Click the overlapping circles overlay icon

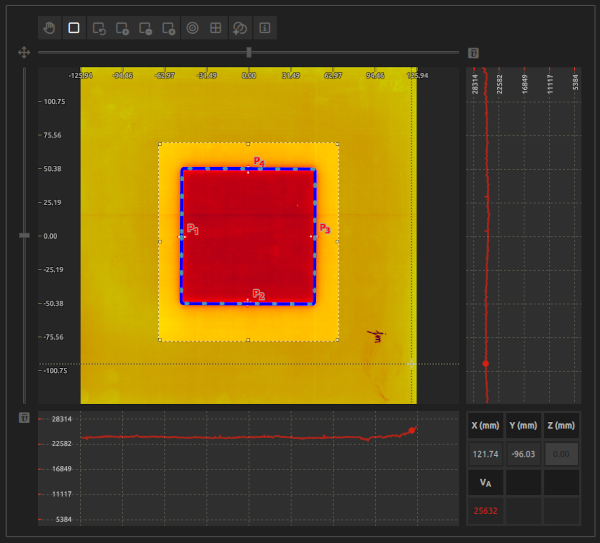coord(240,28)
